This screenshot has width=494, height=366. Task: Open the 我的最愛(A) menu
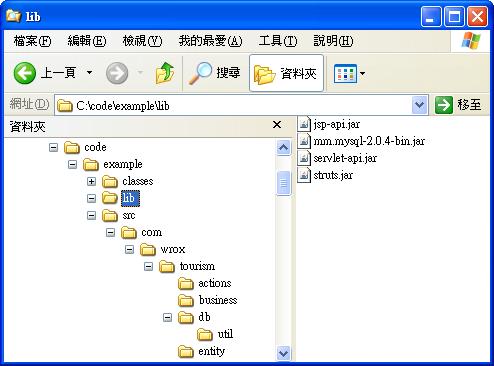(210, 41)
